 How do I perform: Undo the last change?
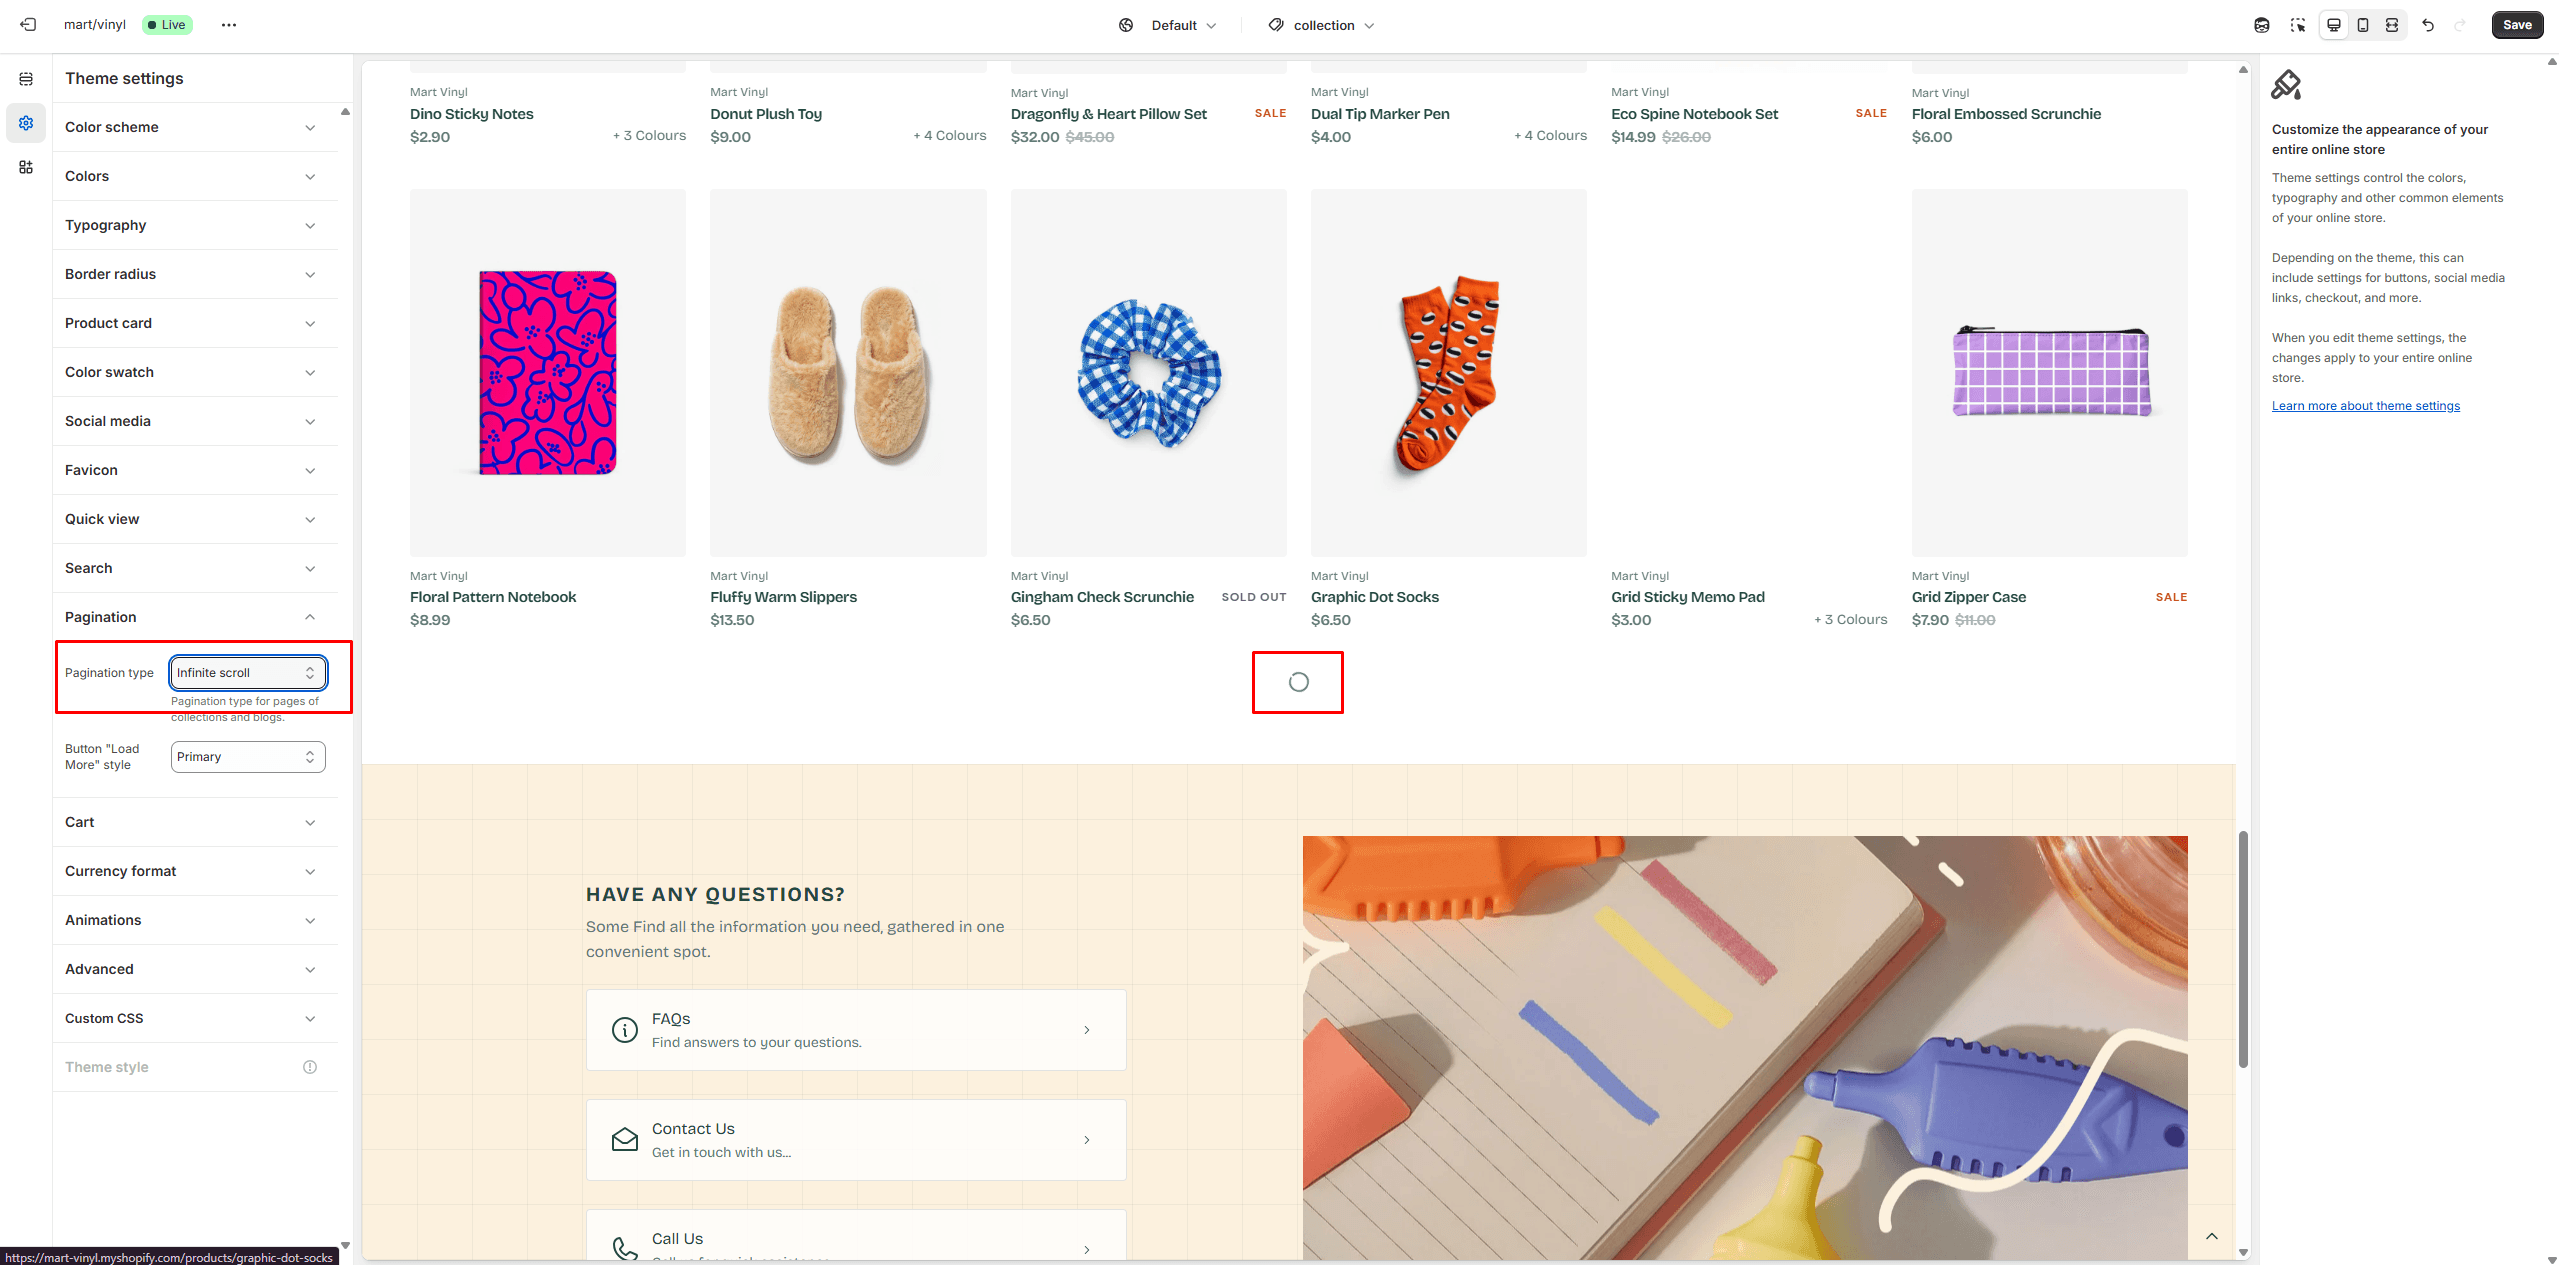click(2428, 25)
